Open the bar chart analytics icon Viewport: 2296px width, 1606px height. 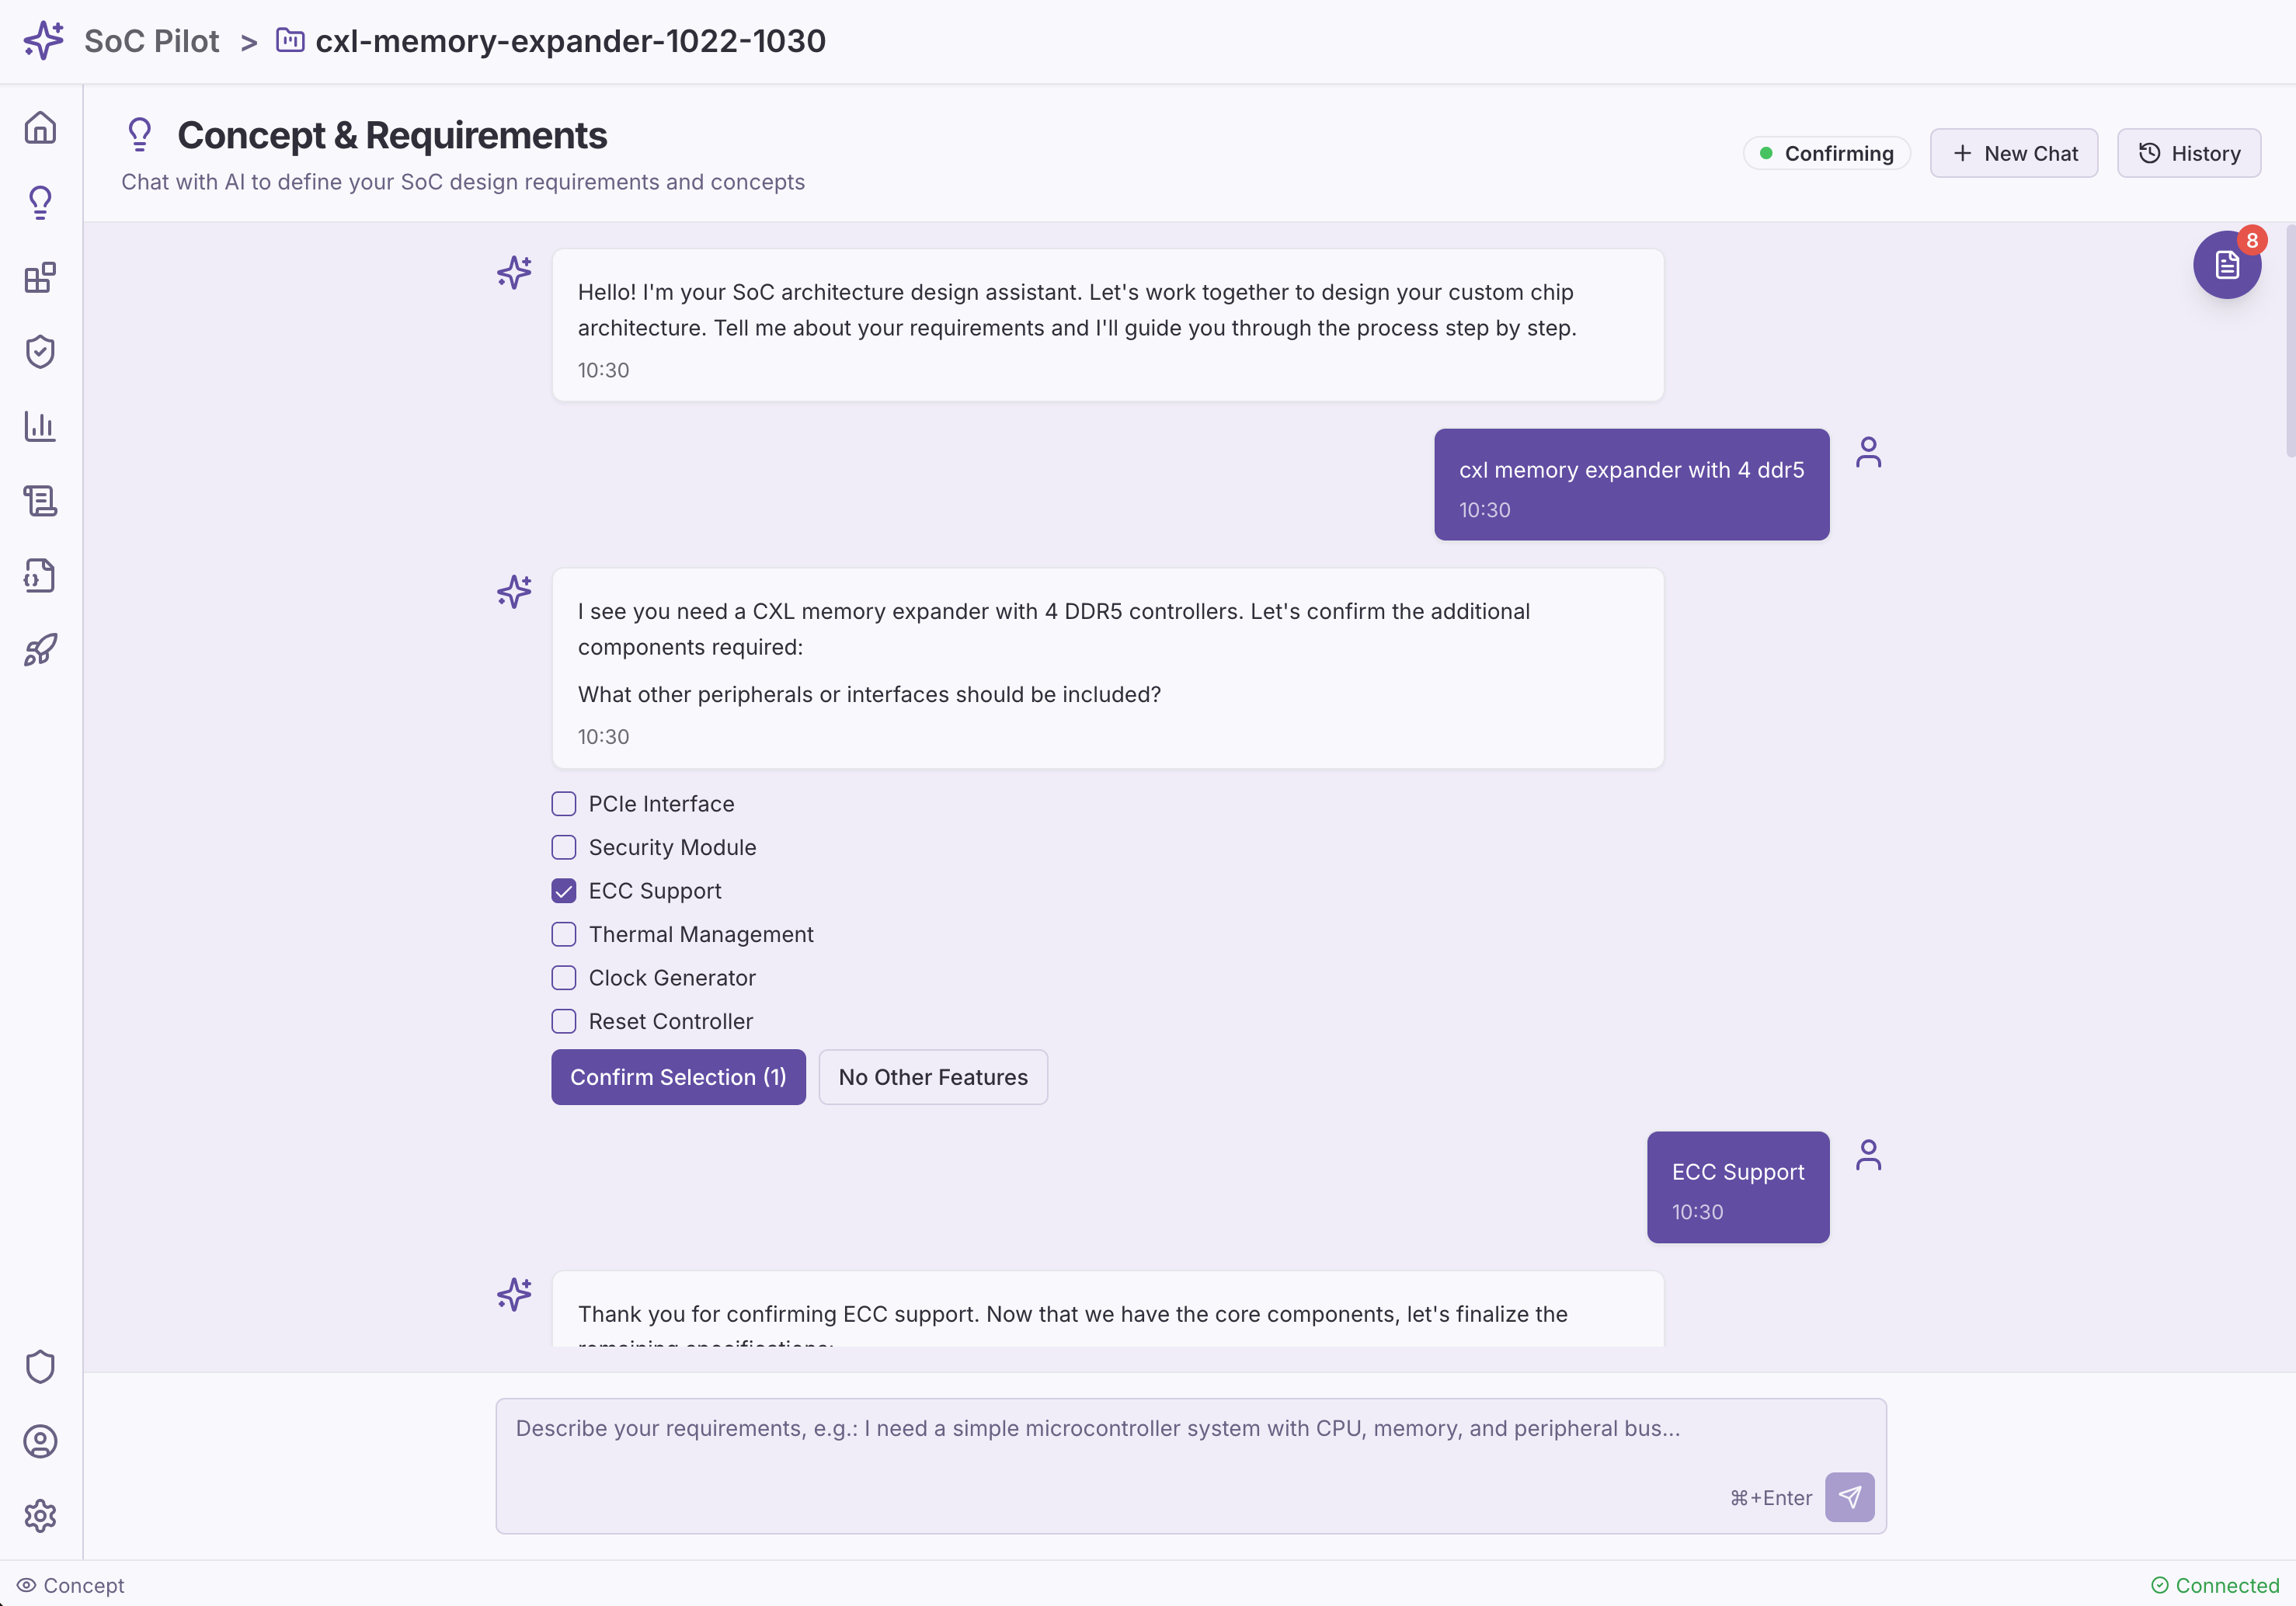(x=40, y=426)
